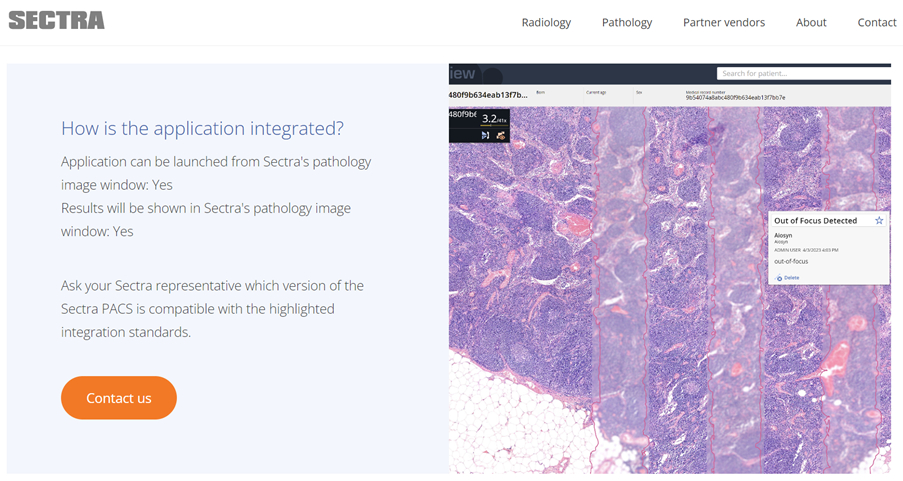
Task: Click the delete icon in annotation popup
Action: pyautogui.click(x=778, y=278)
